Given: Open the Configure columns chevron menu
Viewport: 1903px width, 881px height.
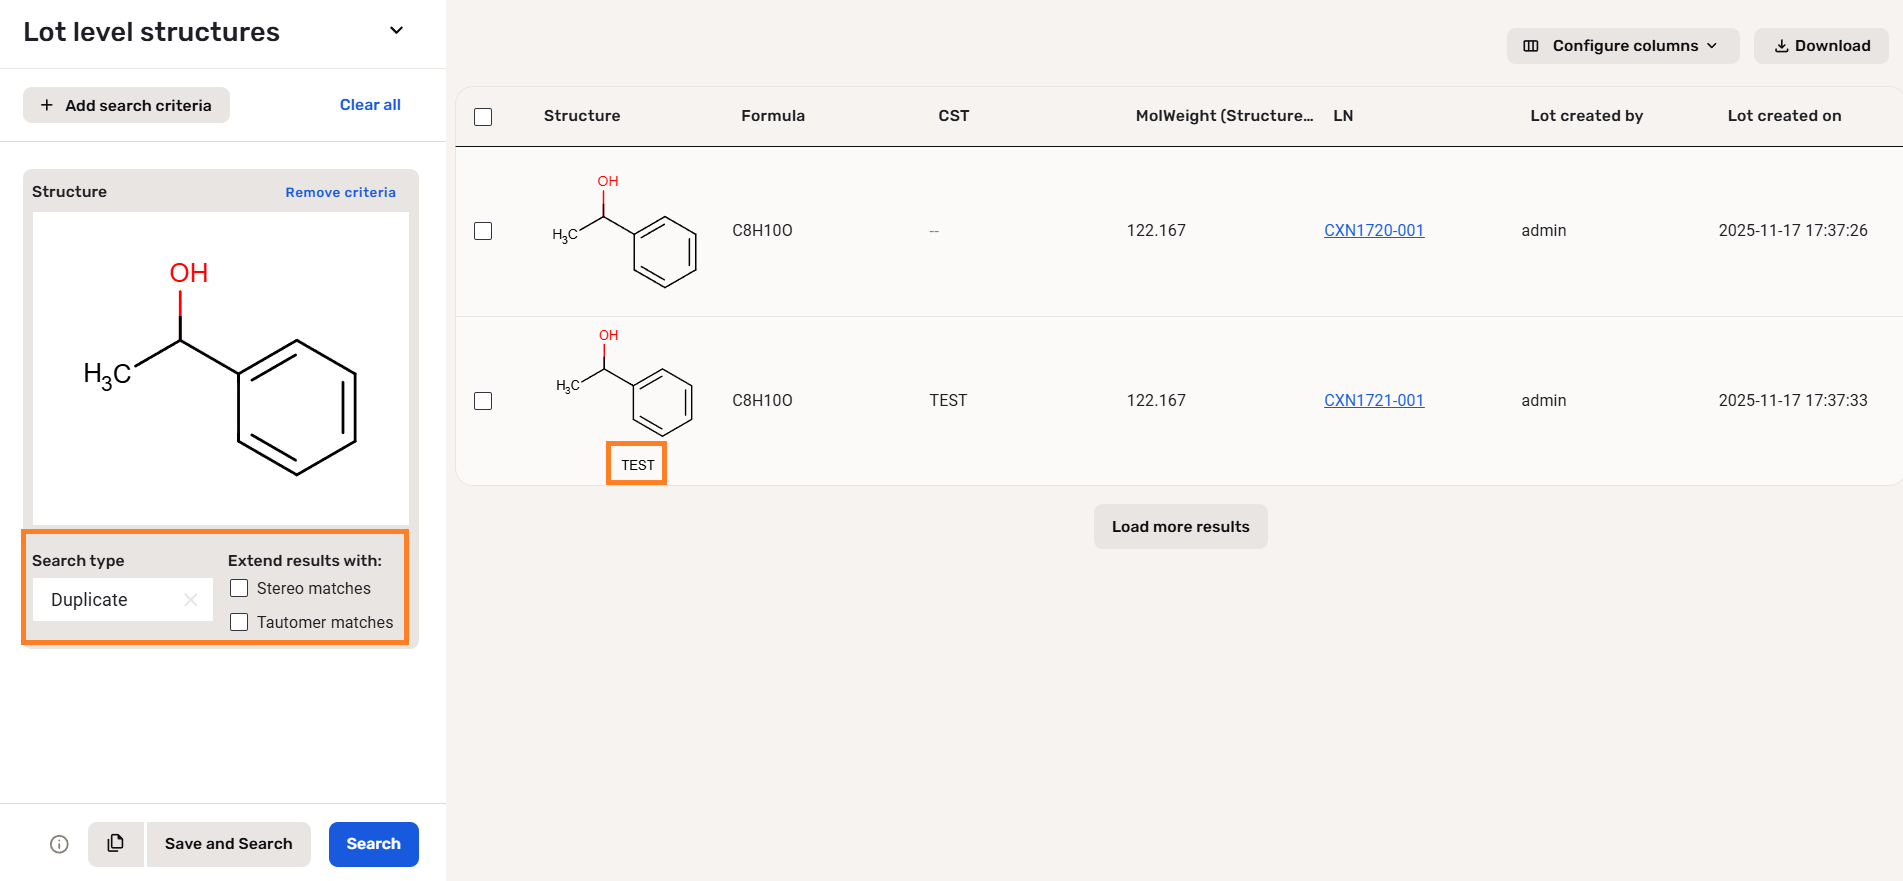Looking at the screenshot, I should tap(1712, 46).
